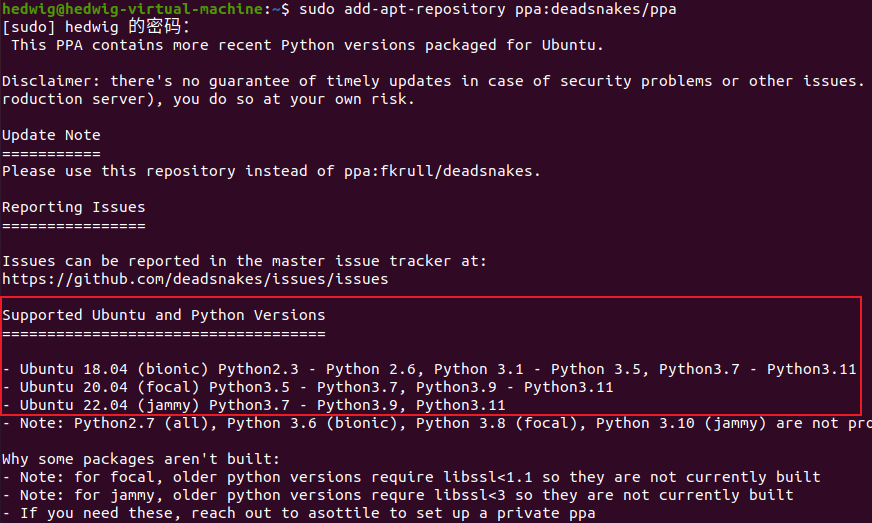Image resolution: width=872 pixels, height=523 pixels.
Task: Click the libssl<3 jammy note
Action: tap(398, 495)
